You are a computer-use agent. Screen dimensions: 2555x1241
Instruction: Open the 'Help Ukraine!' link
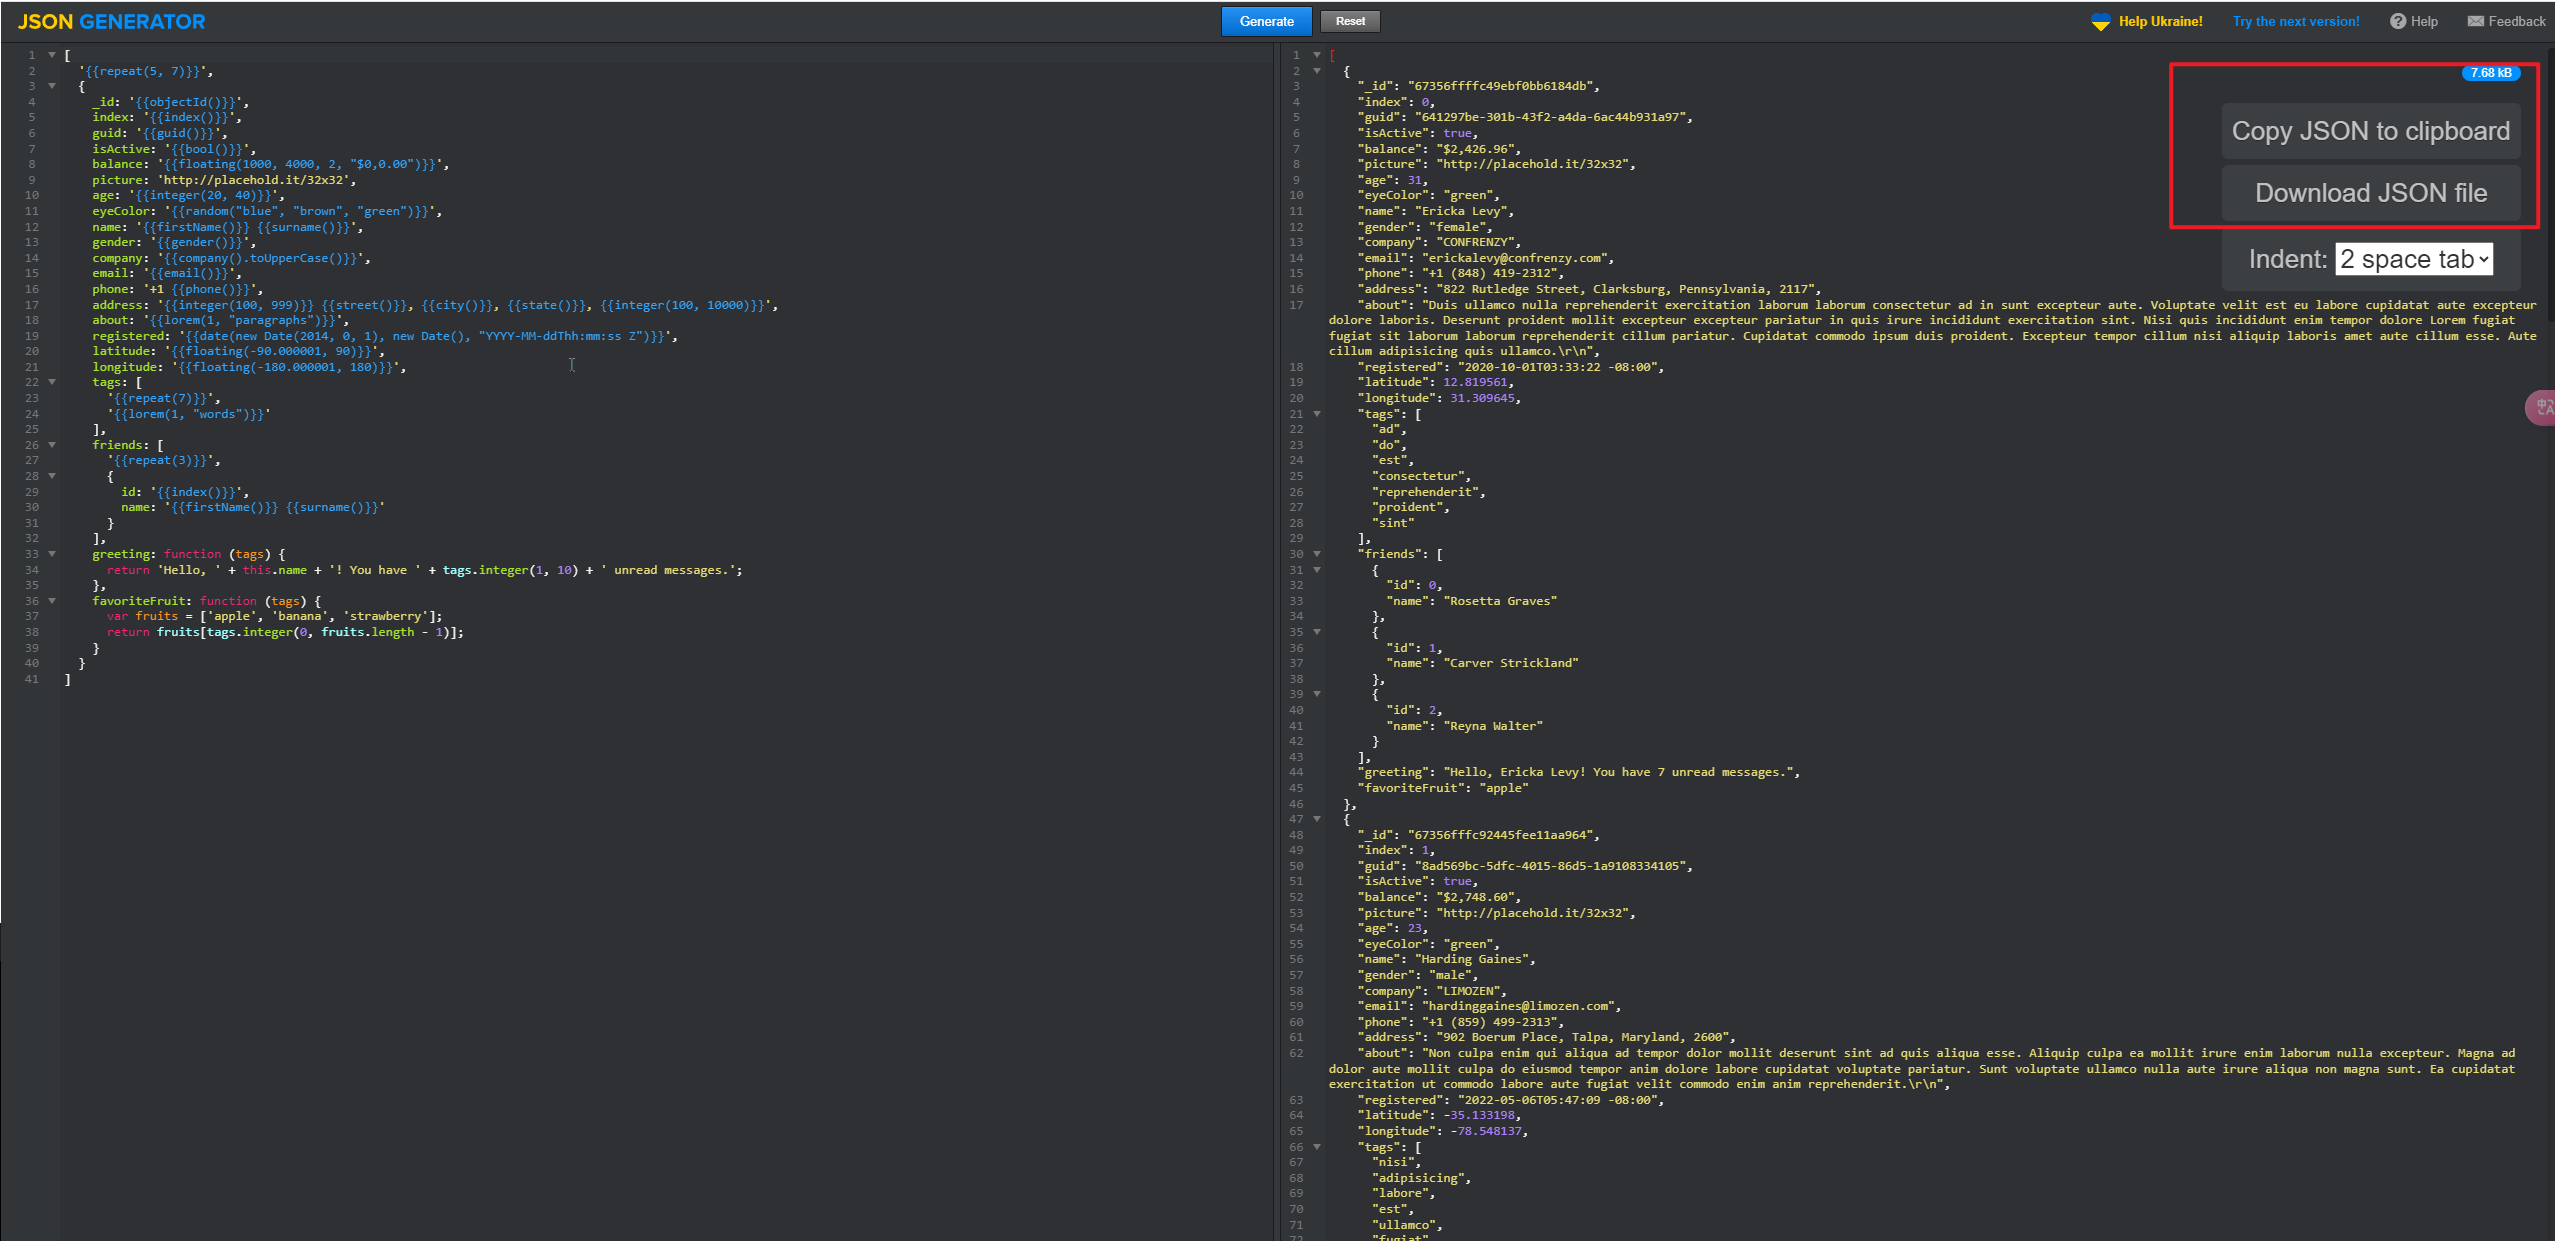[x=2160, y=21]
